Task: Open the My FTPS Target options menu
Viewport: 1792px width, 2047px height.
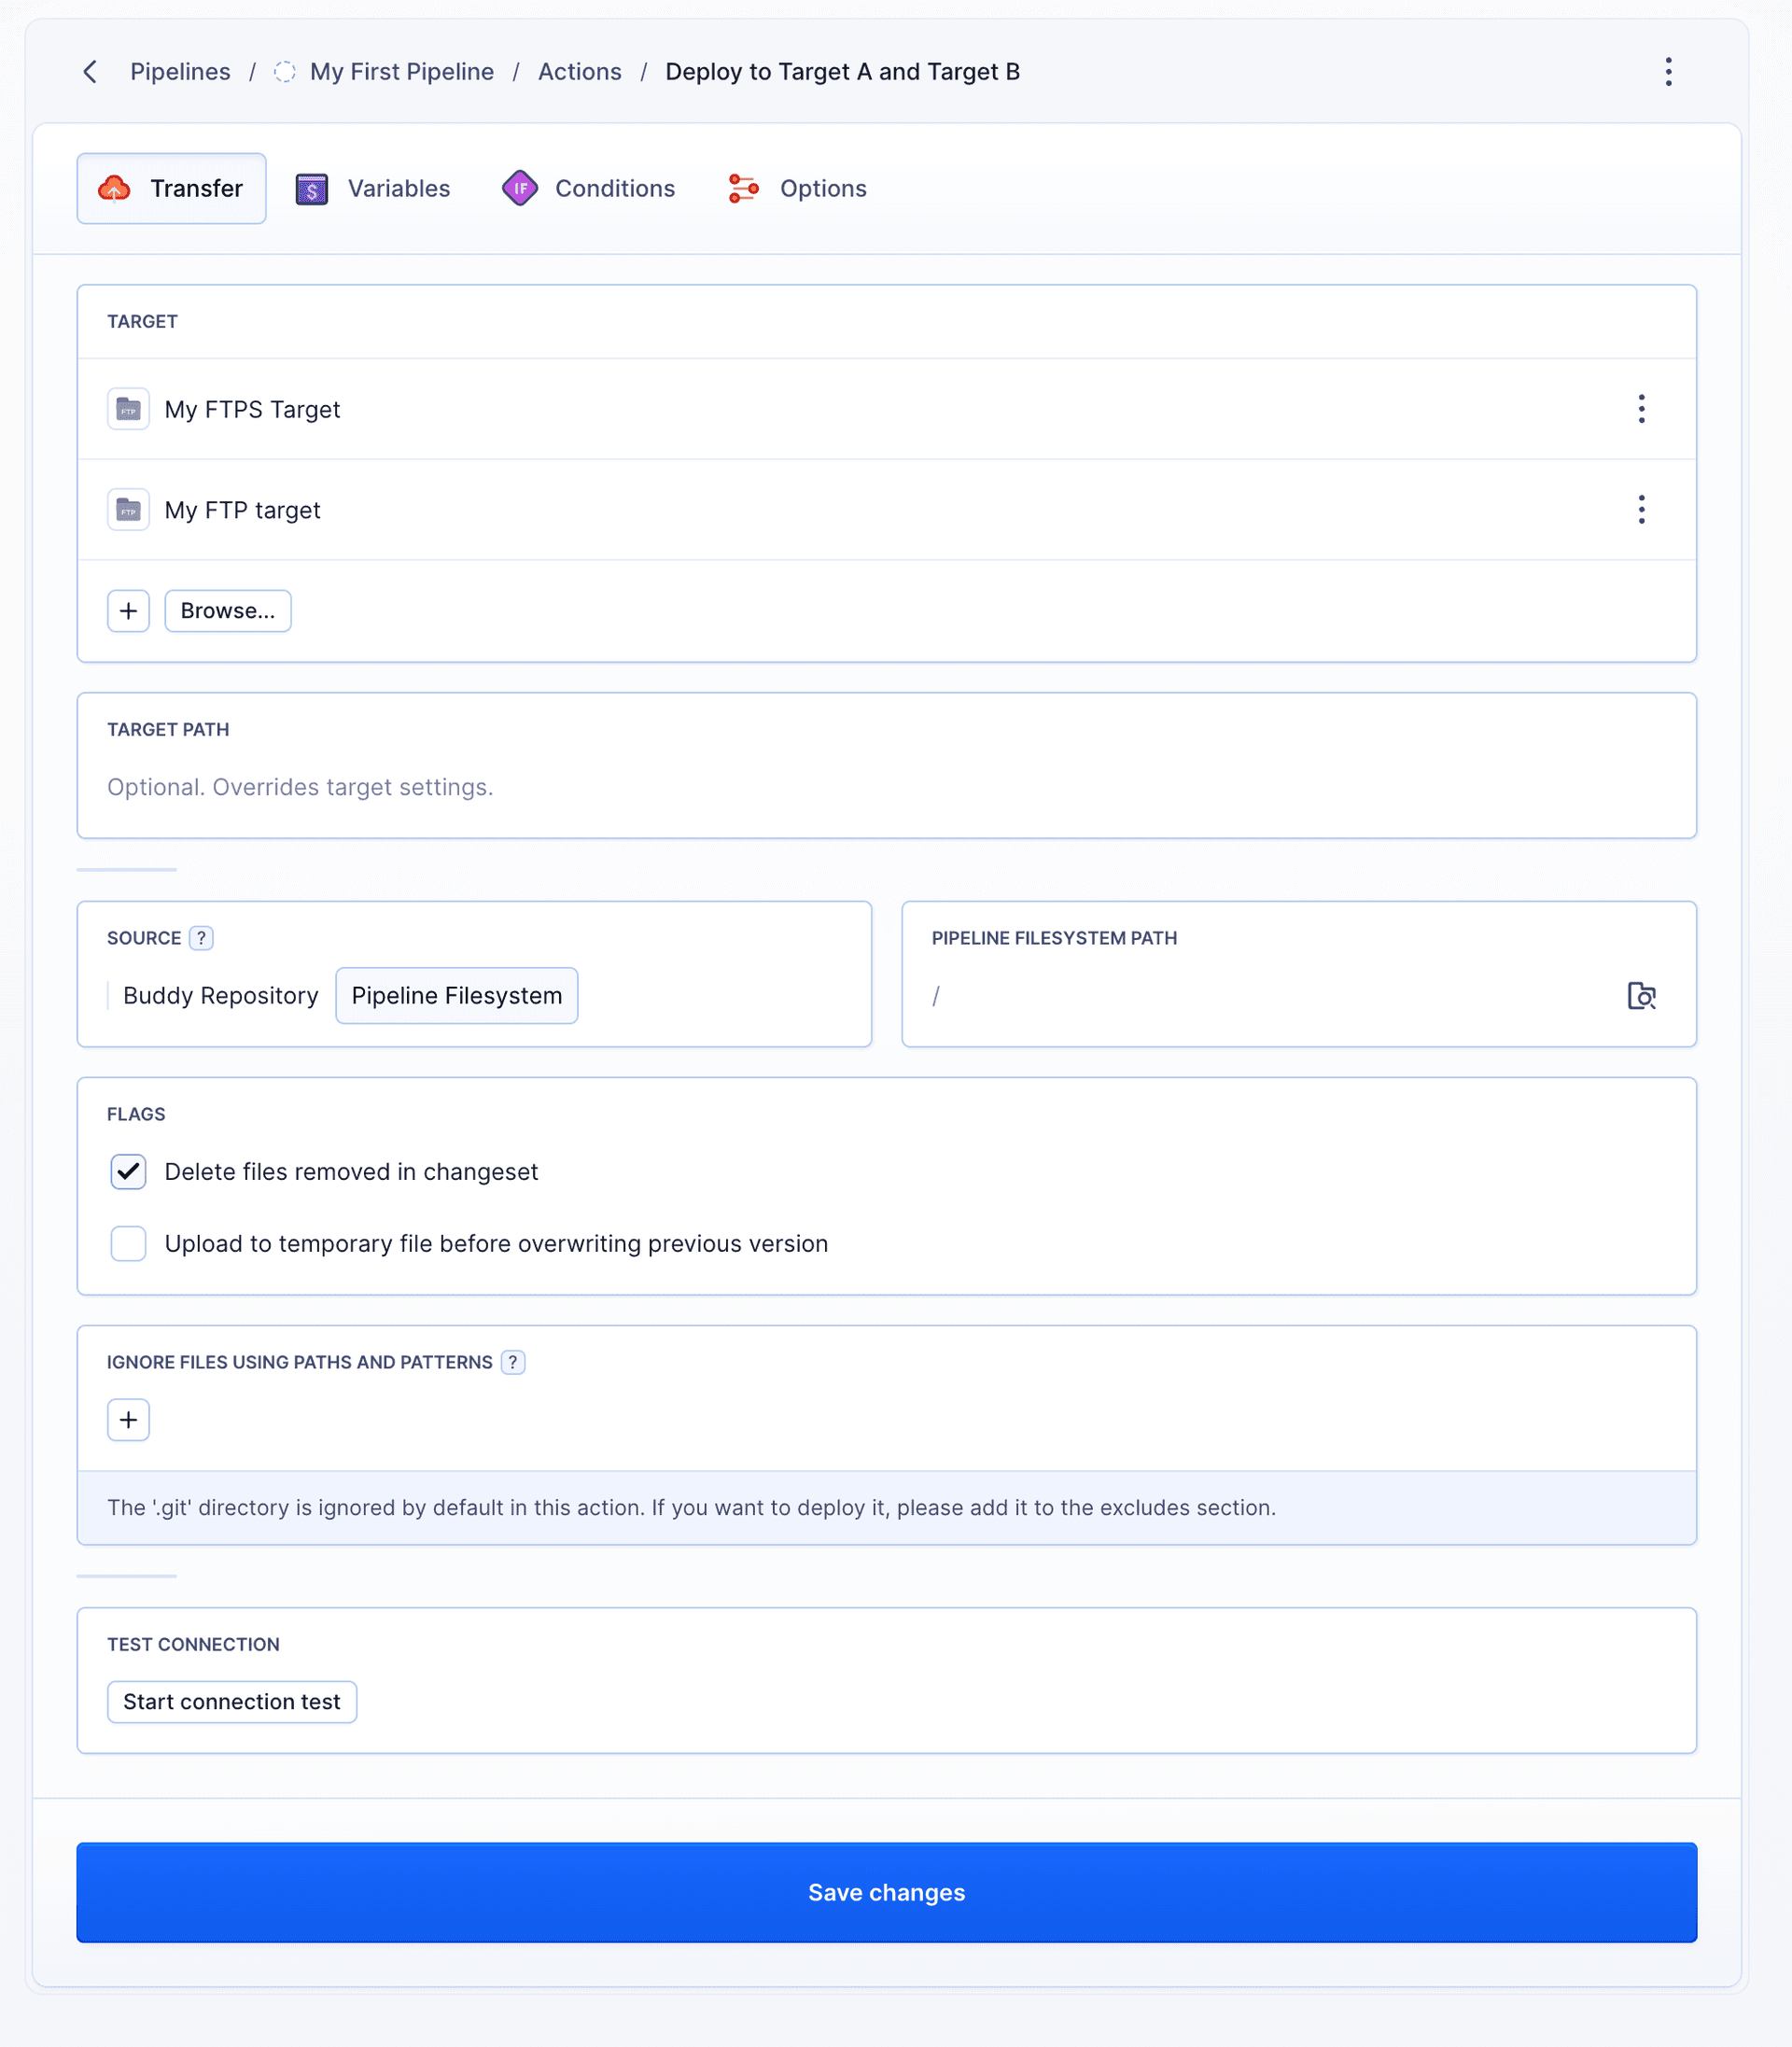Action: coord(1641,409)
